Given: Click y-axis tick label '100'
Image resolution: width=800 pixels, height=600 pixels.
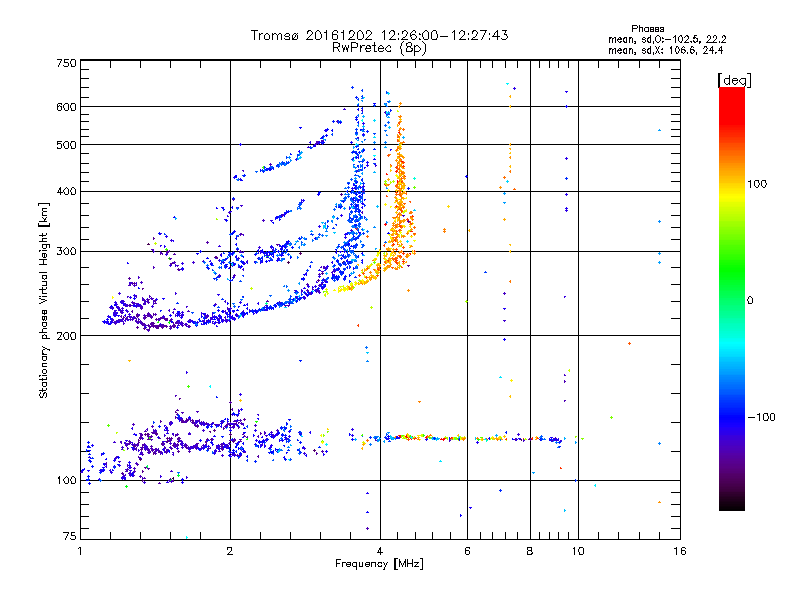Looking at the screenshot, I should (x=66, y=481).
